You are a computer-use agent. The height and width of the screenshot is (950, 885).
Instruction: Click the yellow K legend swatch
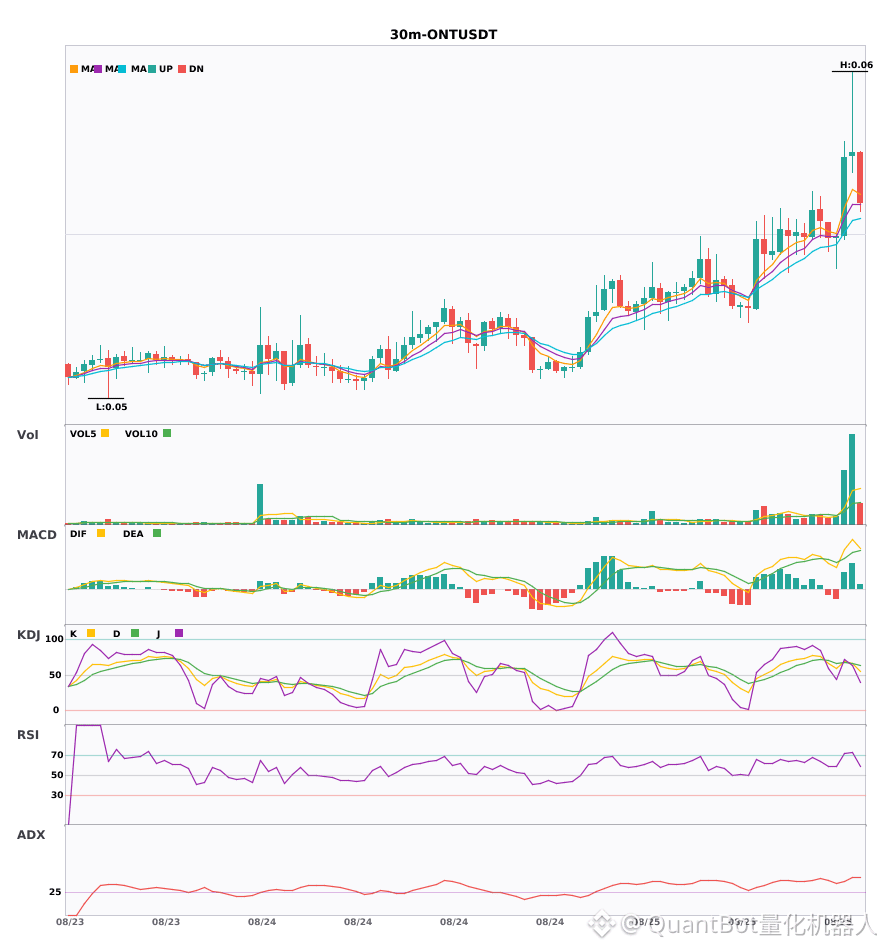coord(91,633)
